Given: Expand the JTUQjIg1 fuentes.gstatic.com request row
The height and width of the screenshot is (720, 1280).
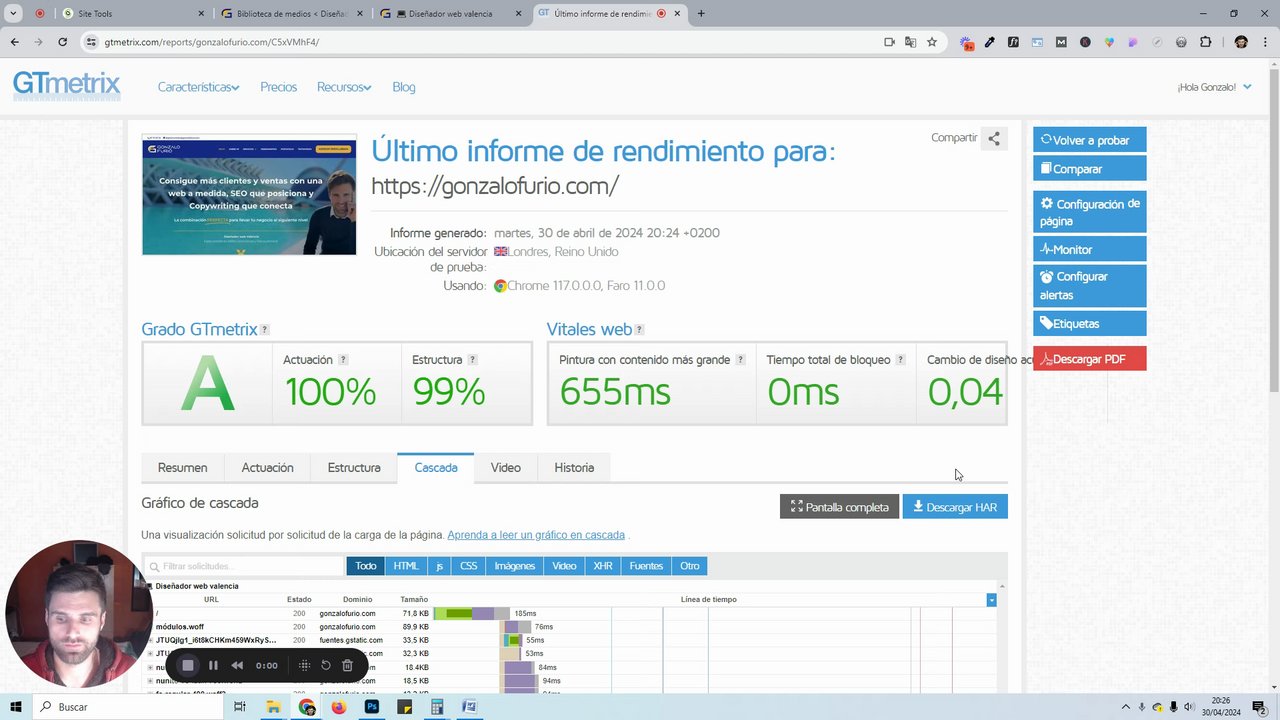Looking at the screenshot, I should (150, 640).
